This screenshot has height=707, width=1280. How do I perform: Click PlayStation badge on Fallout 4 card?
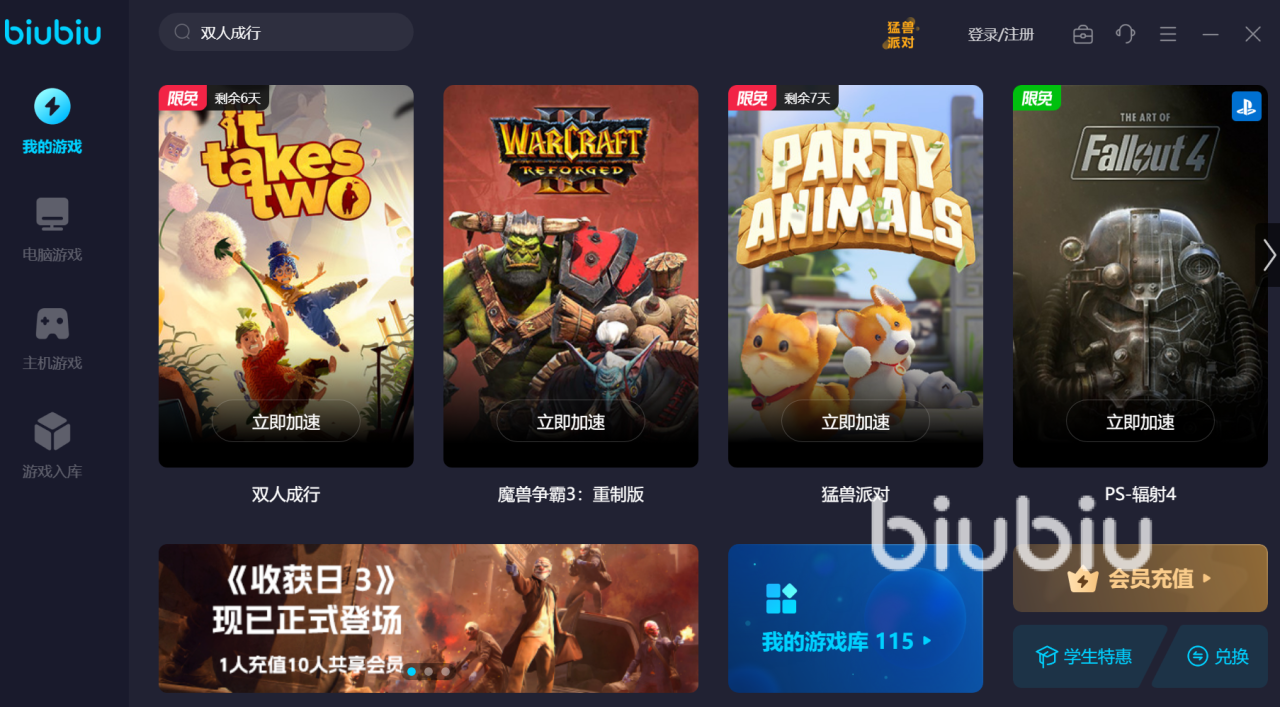(1246, 106)
